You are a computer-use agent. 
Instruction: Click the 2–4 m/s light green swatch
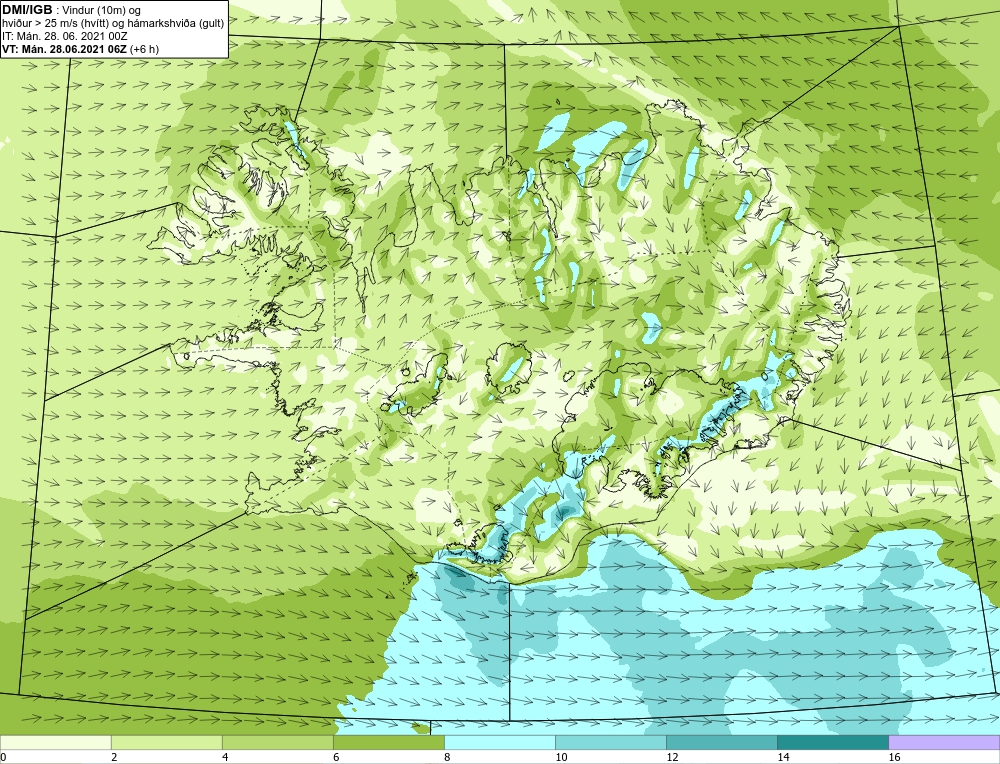pyautogui.click(x=167, y=742)
